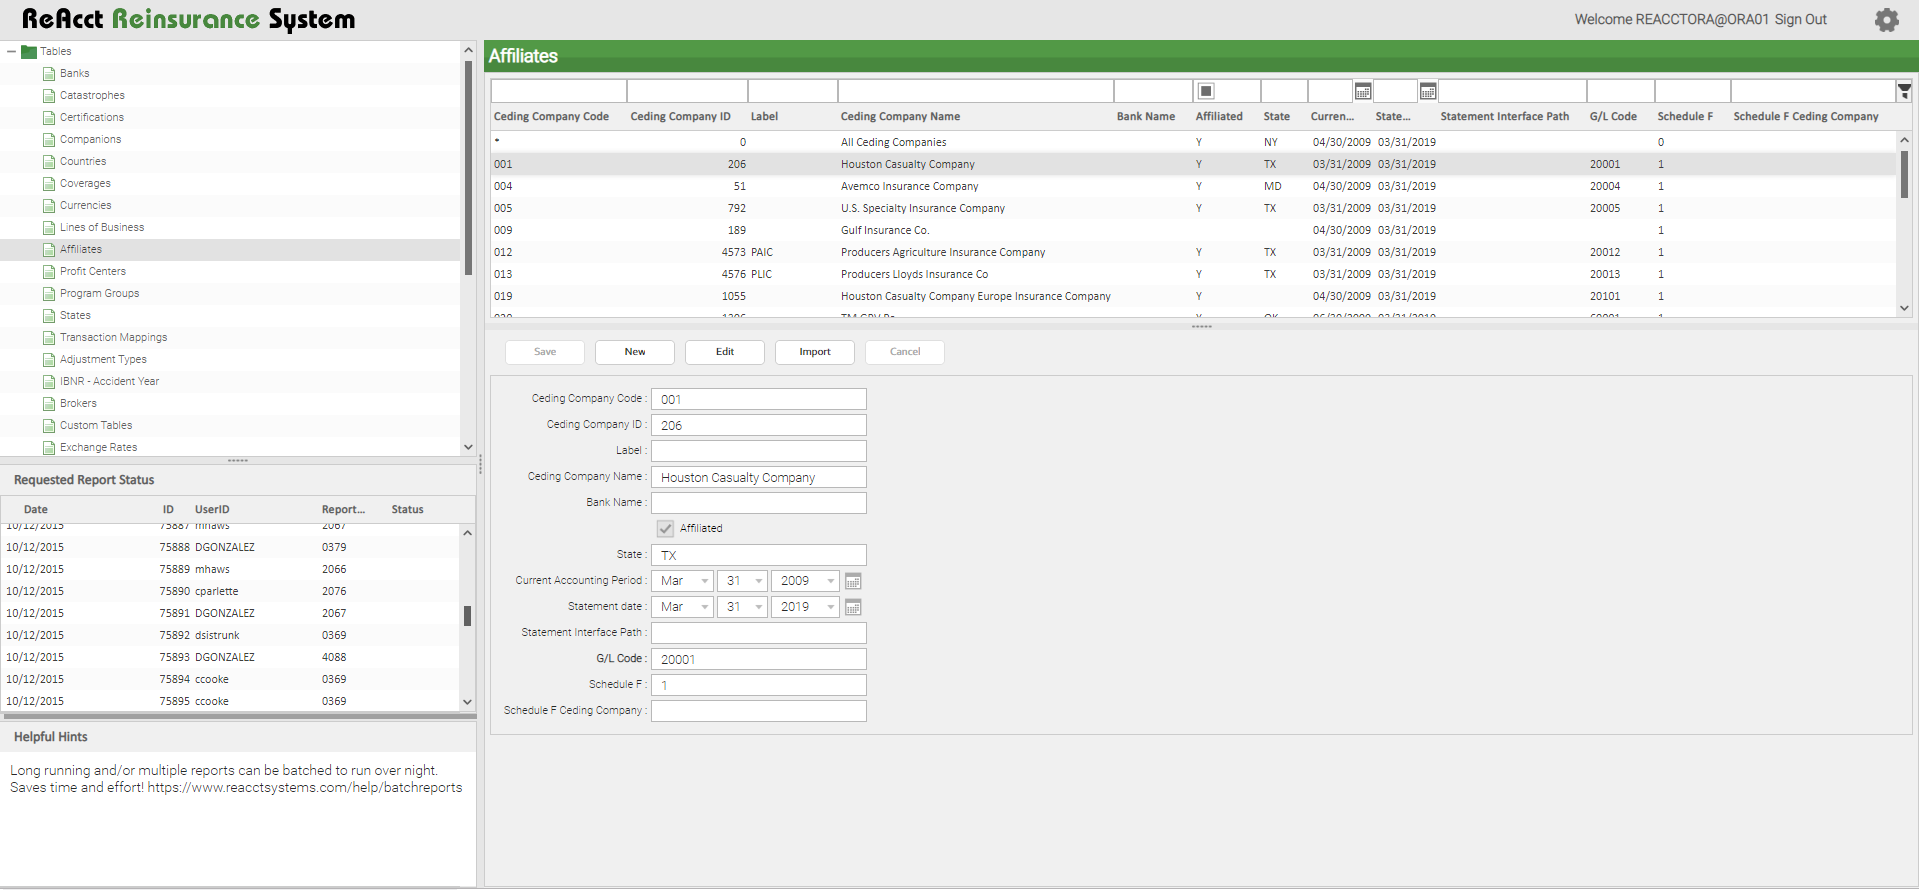Open calendar picker beside Current Accounting Period year

[853, 581]
